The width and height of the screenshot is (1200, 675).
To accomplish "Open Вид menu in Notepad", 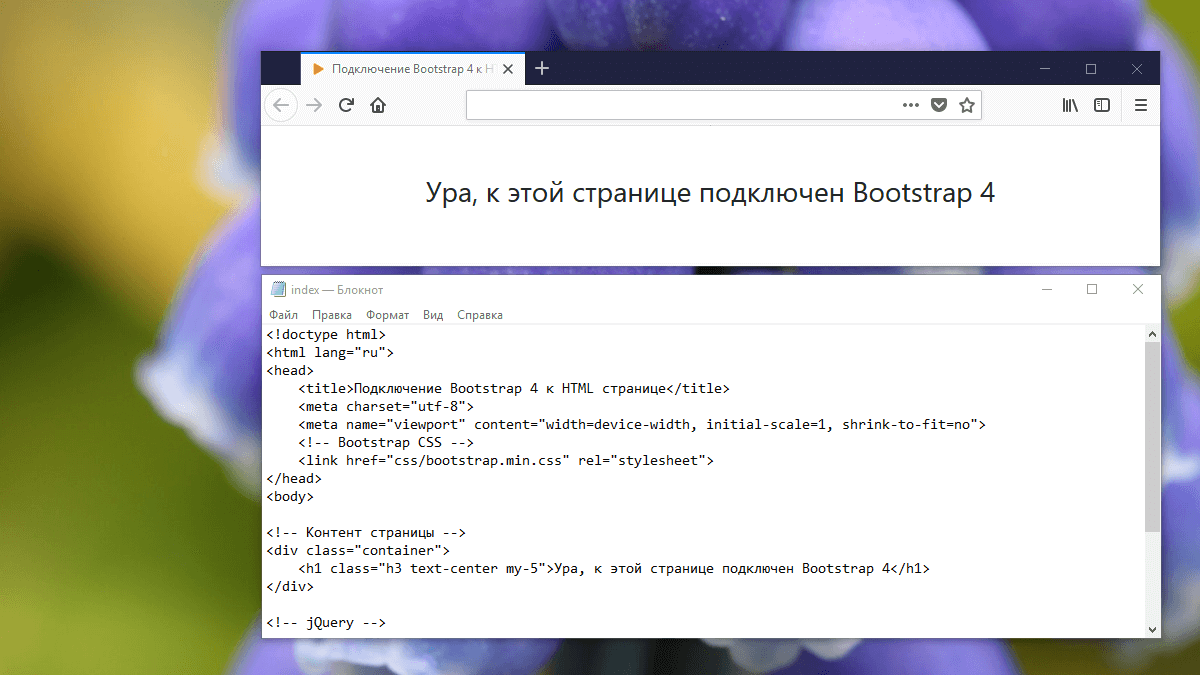I will [433, 315].
